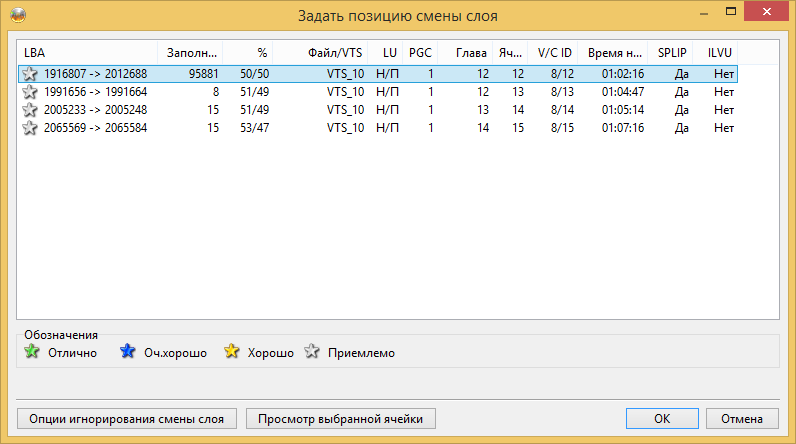The width and height of the screenshot is (796, 444).
Task: Click the PGC column header
Action: pyautogui.click(x=420, y=53)
